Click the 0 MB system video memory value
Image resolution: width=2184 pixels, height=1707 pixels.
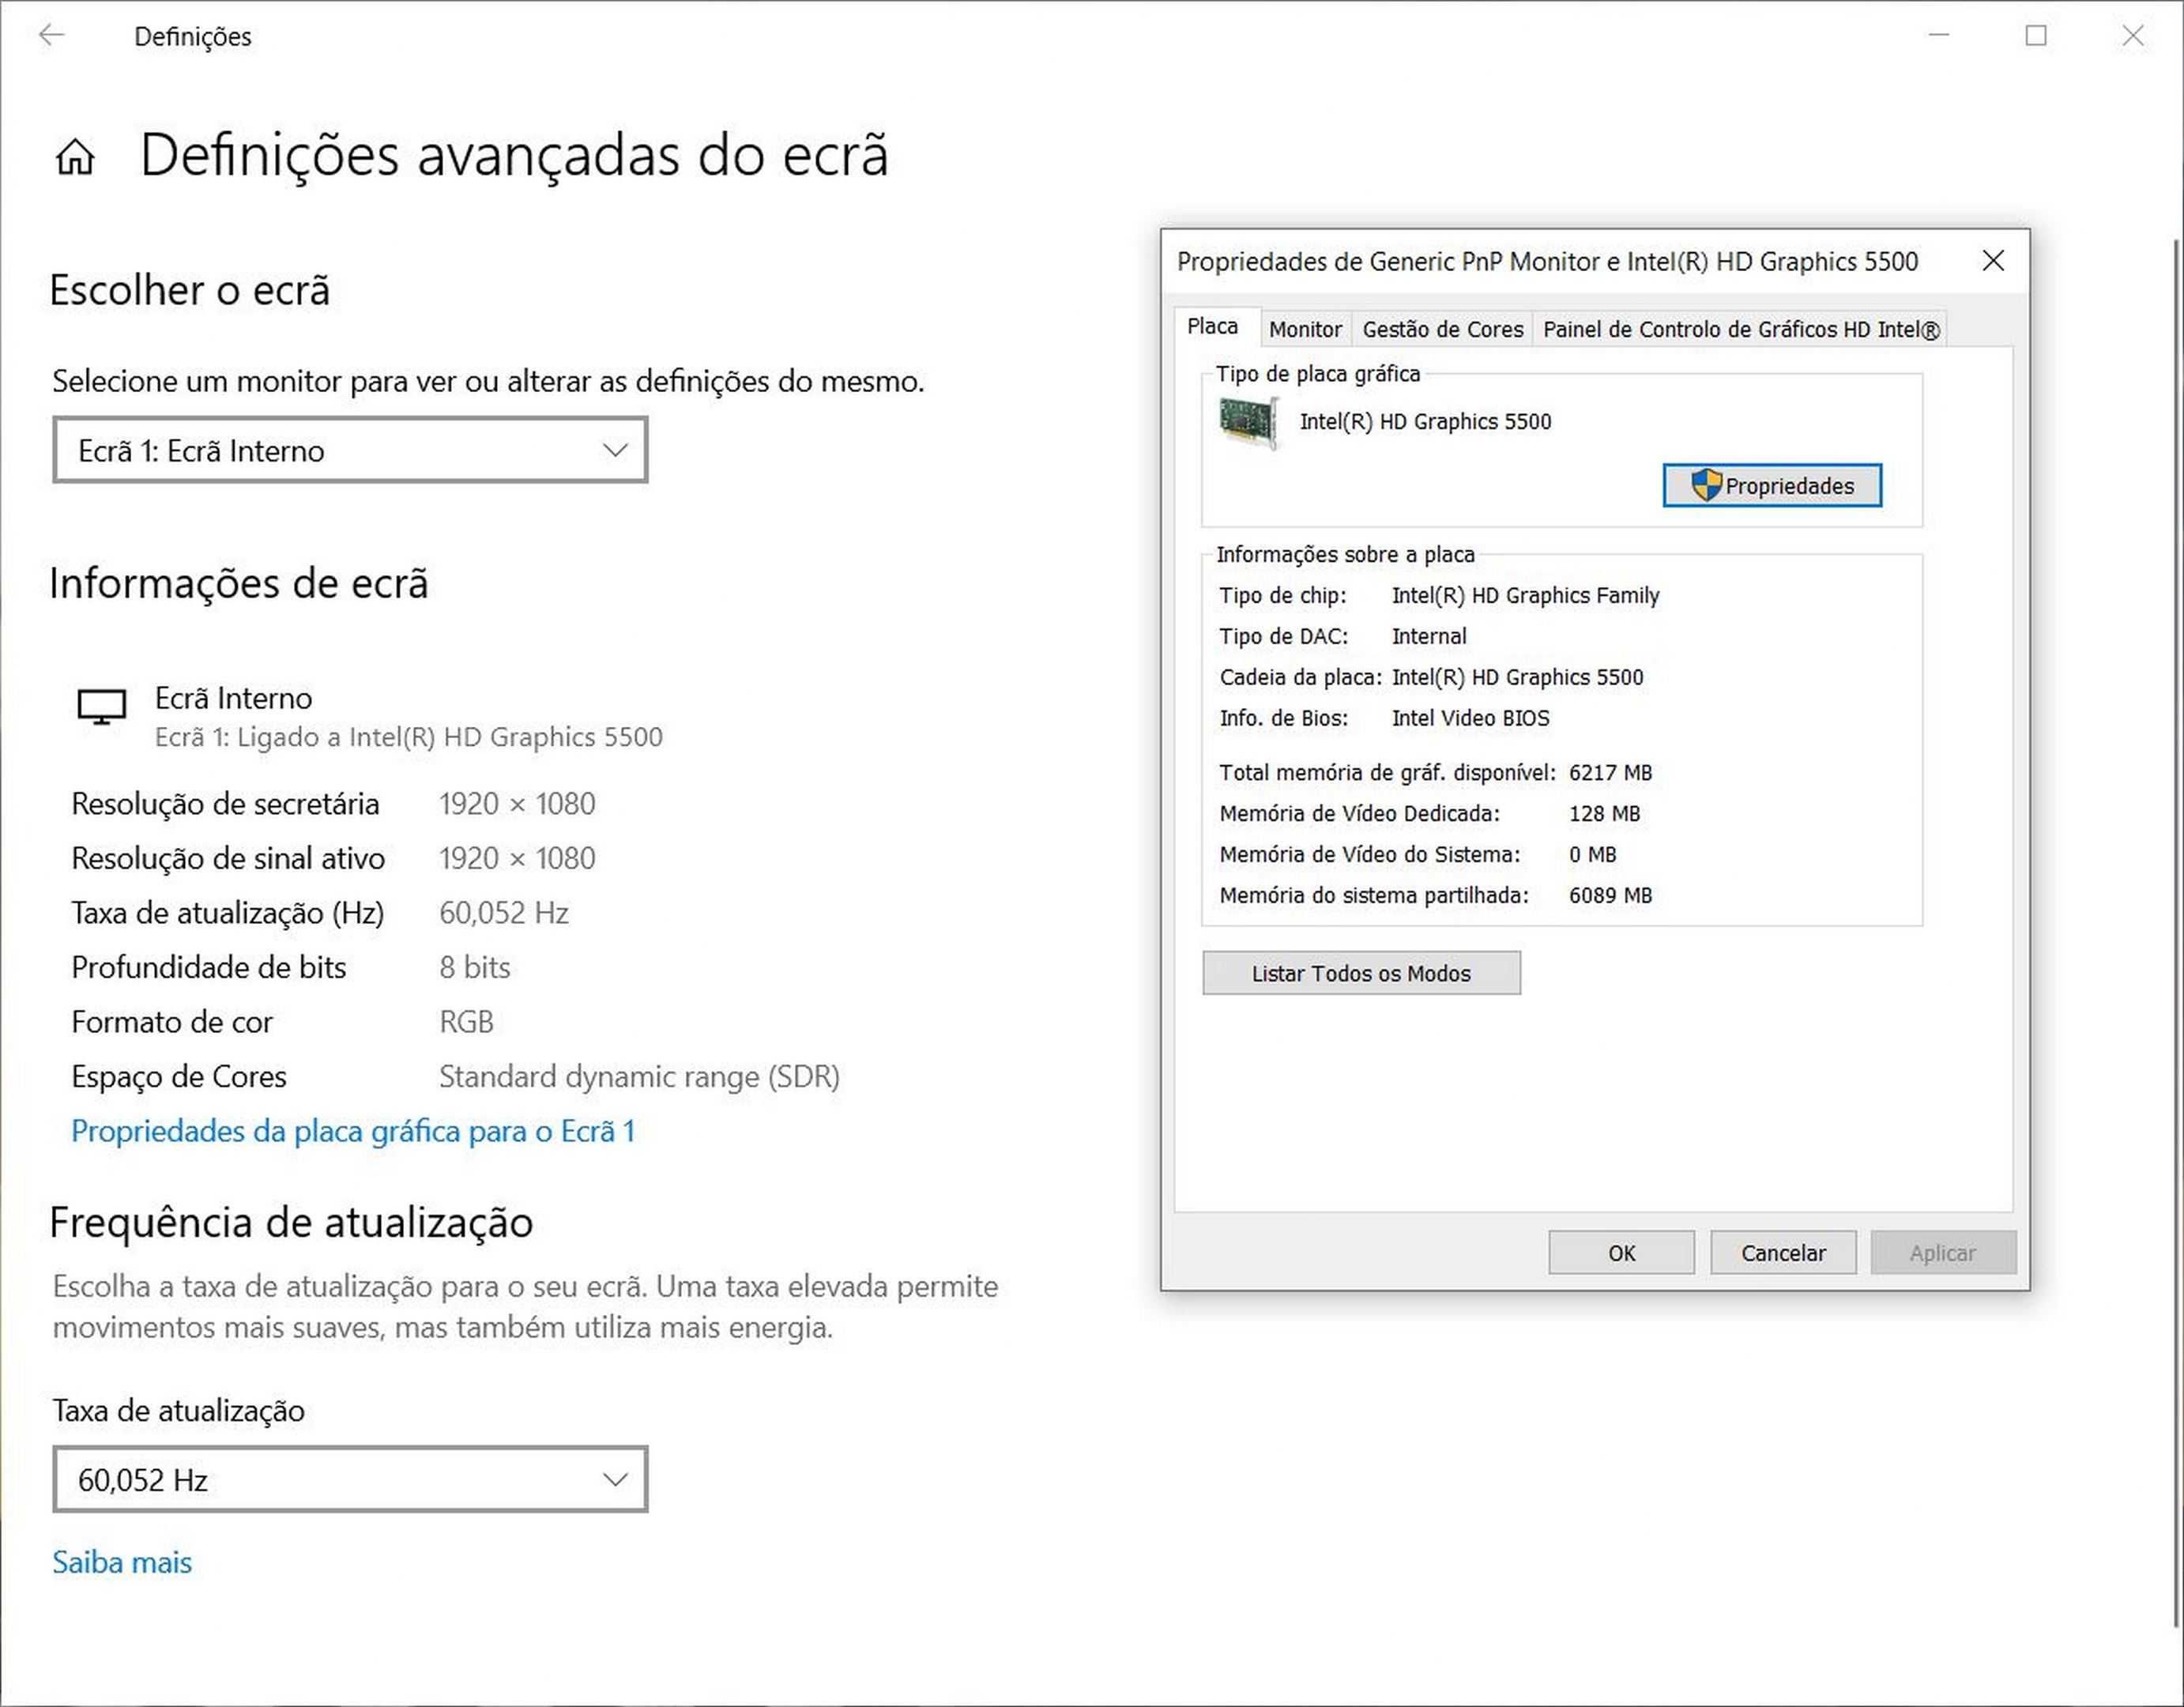tap(1592, 854)
